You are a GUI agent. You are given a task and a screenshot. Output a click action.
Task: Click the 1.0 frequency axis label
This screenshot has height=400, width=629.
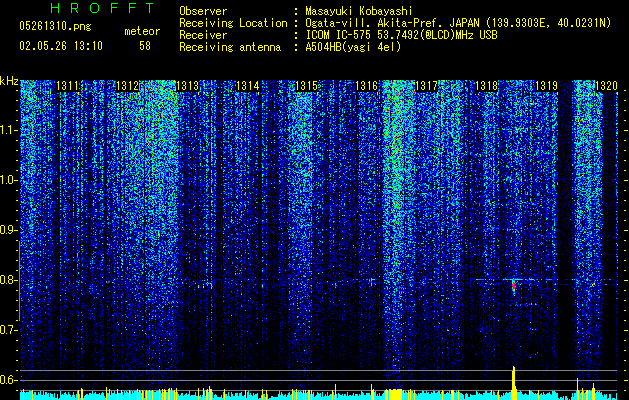9,180
